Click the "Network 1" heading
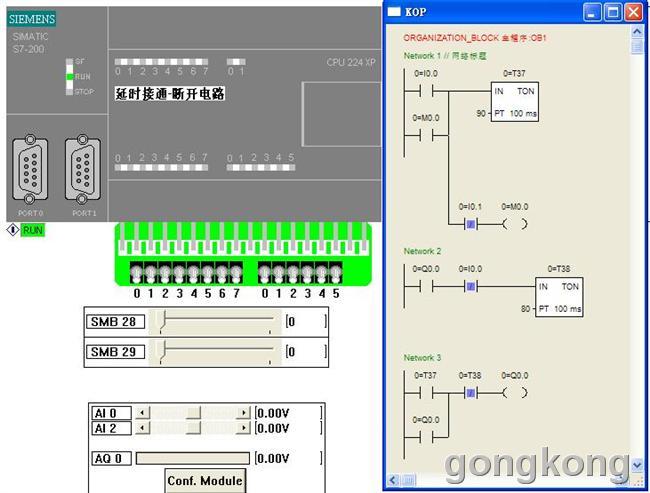The height and width of the screenshot is (493, 650). tap(422, 56)
